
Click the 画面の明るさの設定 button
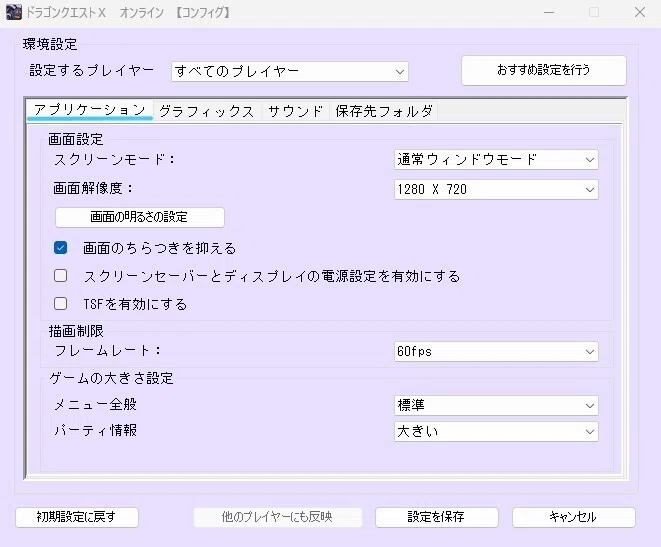[140, 217]
